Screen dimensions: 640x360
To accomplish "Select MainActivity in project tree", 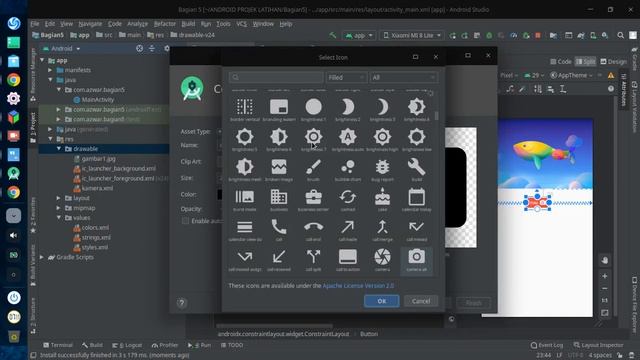I will [x=93, y=100].
